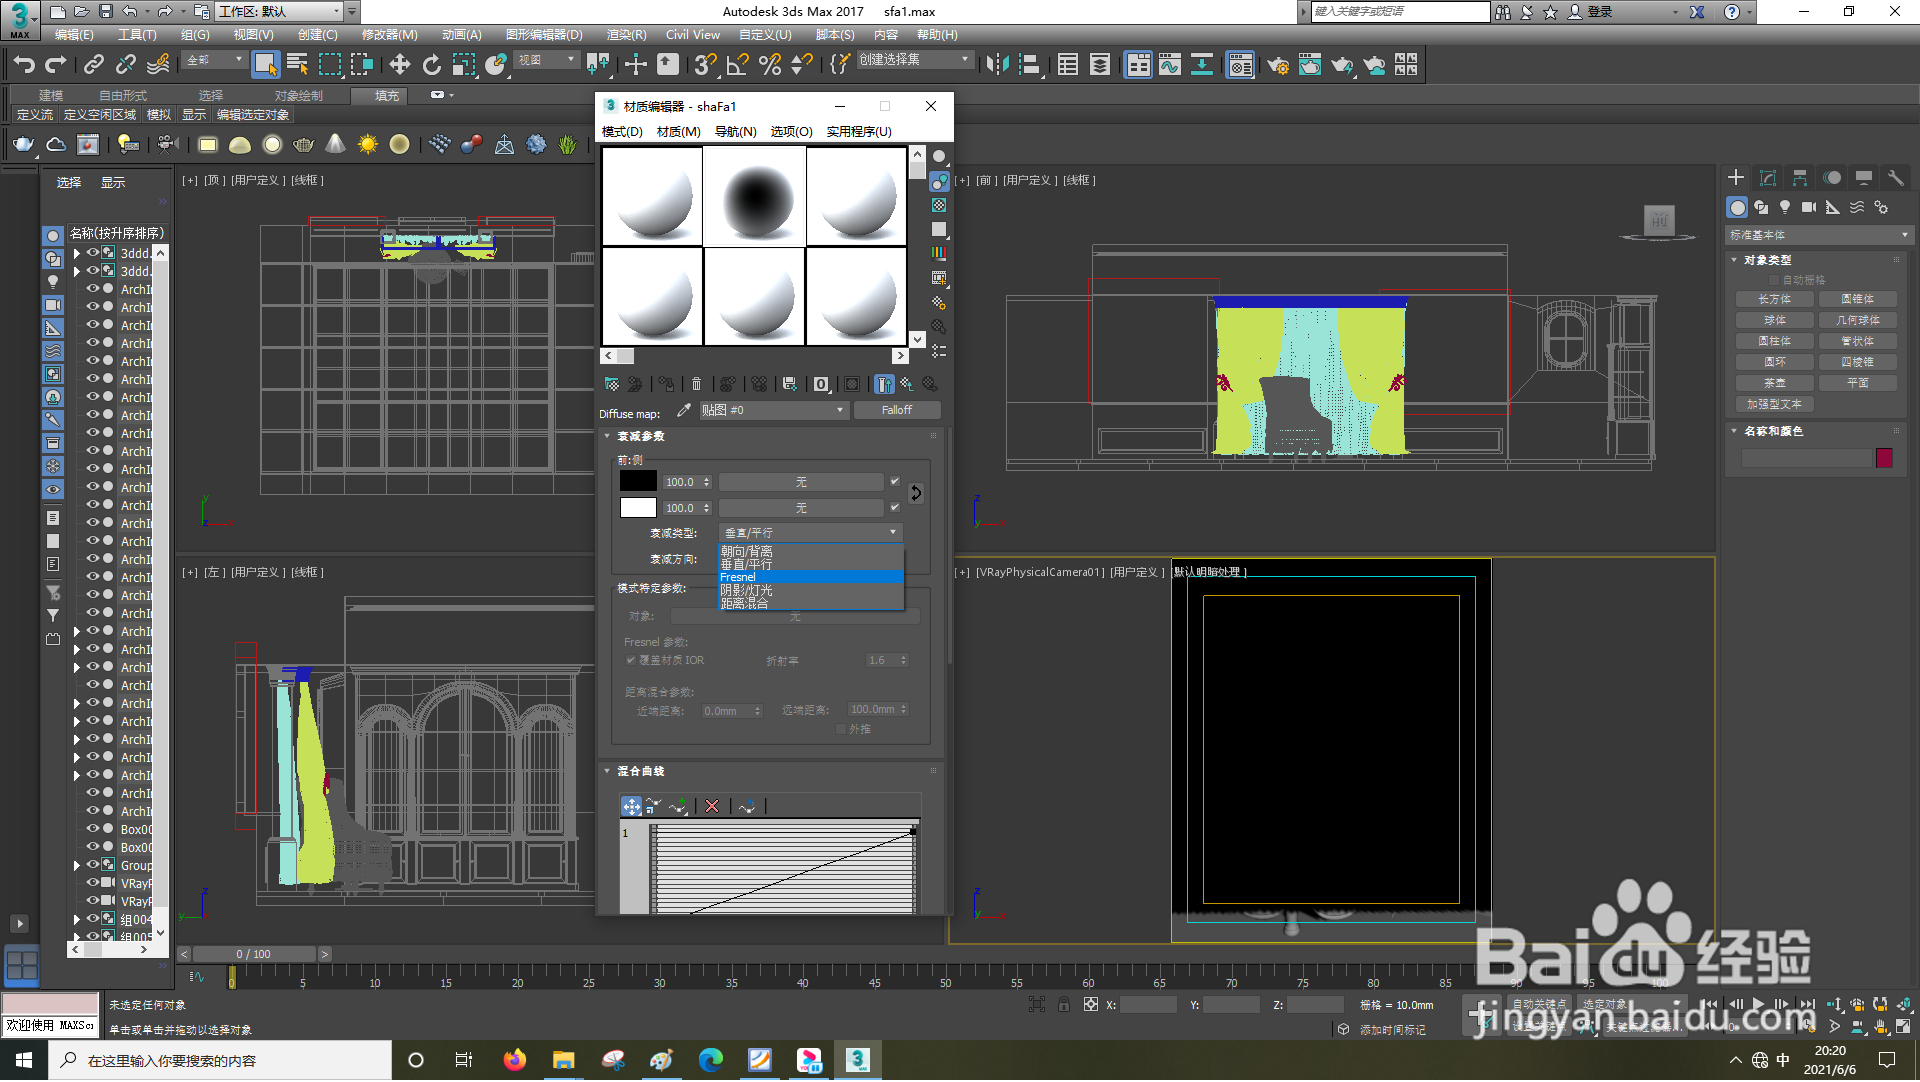
Task: Click the black front color swatch
Action: [638, 481]
